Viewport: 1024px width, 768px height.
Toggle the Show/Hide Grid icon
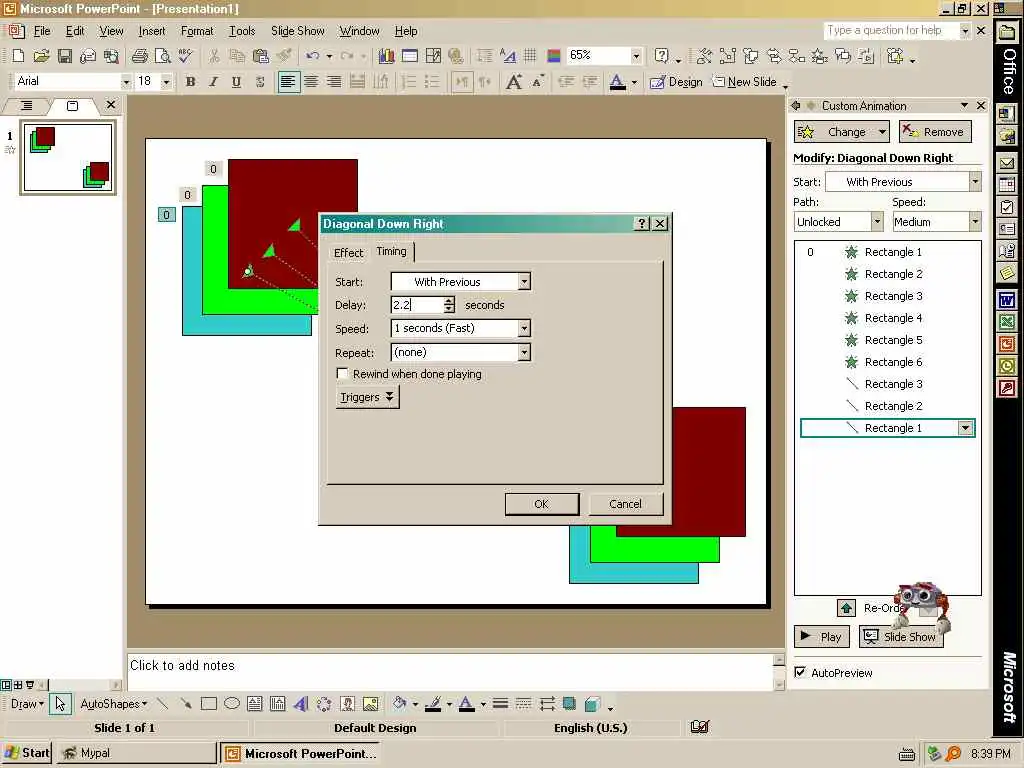coord(530,56)
